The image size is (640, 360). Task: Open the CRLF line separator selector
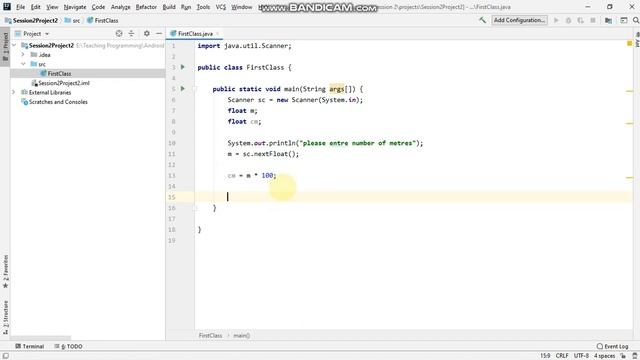tap(562, 356)
